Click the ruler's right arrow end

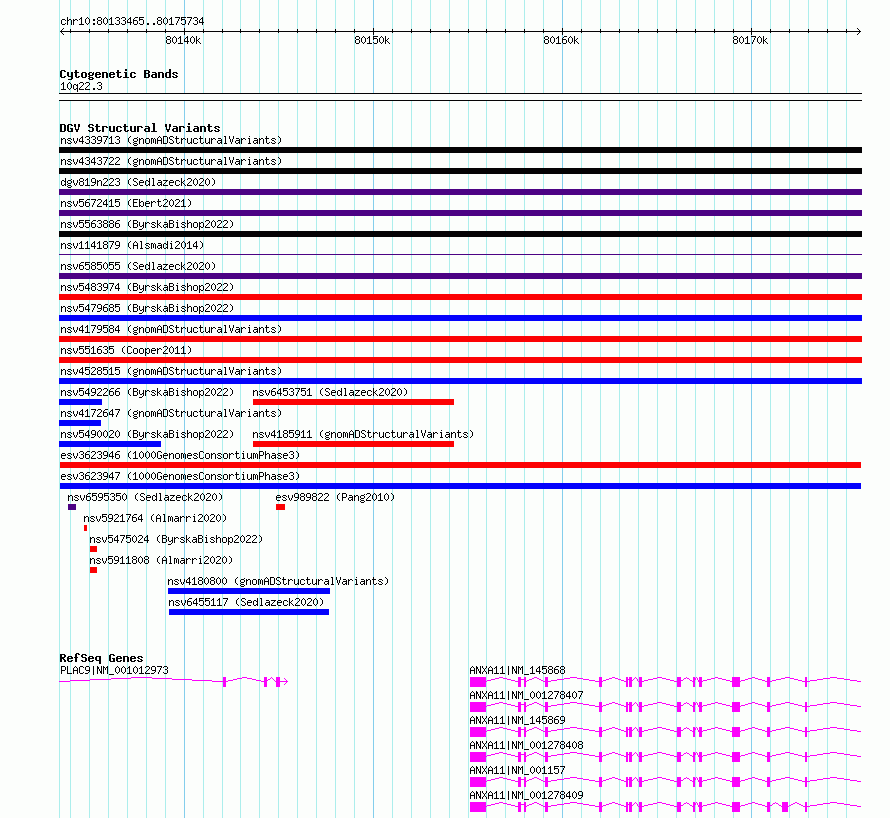pos(859,31)
